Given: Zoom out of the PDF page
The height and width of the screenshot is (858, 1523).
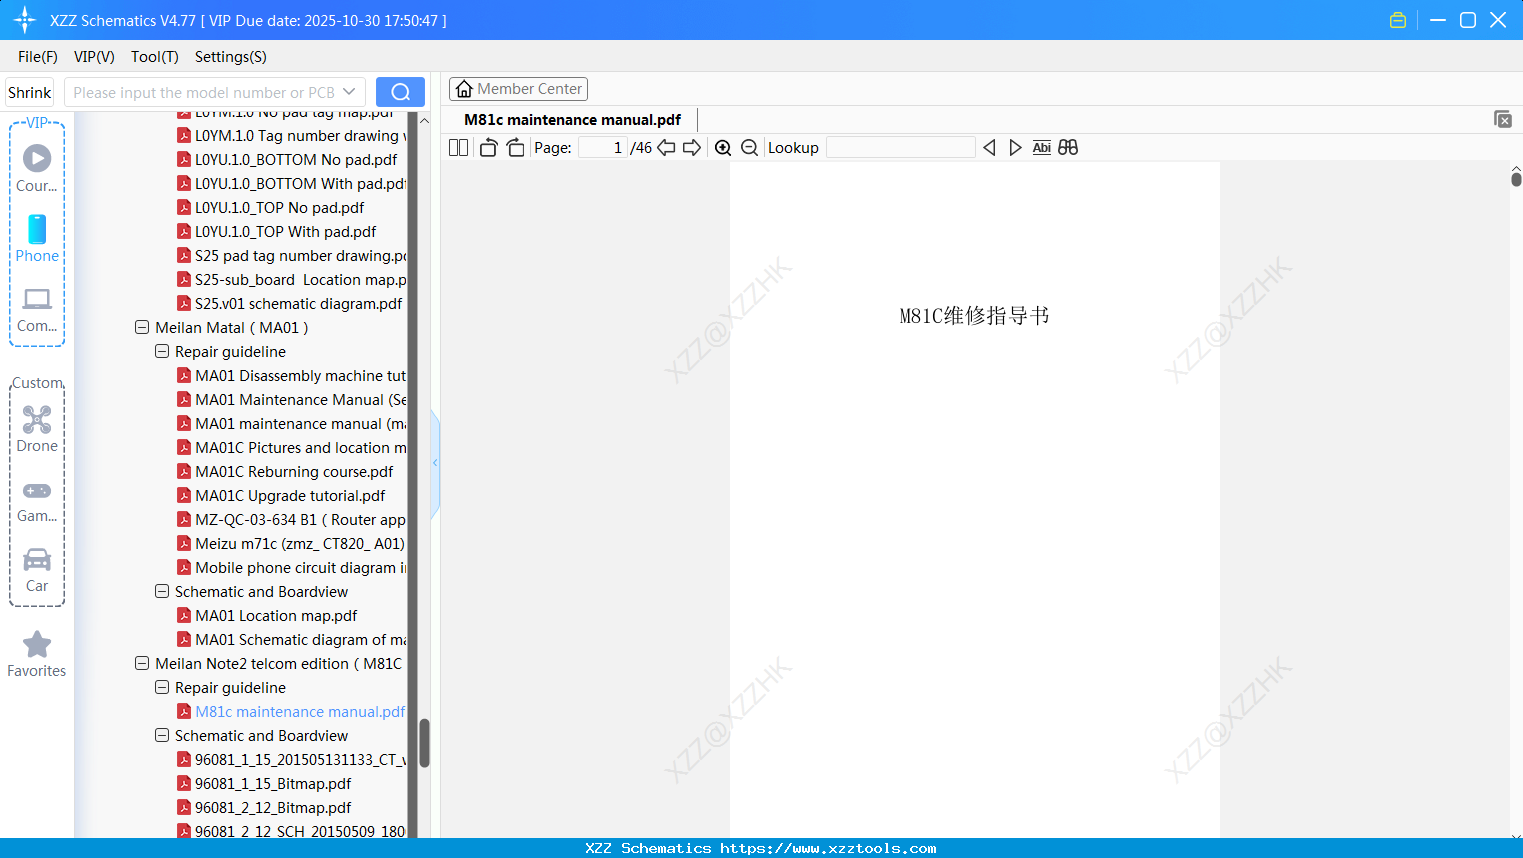Looking at the screenshot, I should [748, 147].
